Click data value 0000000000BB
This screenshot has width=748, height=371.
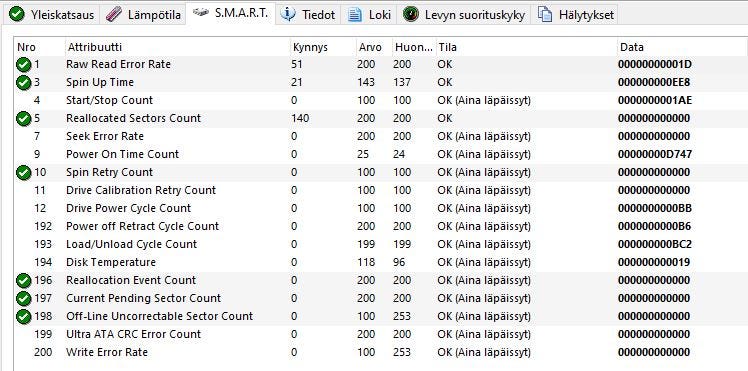(654, 208)
